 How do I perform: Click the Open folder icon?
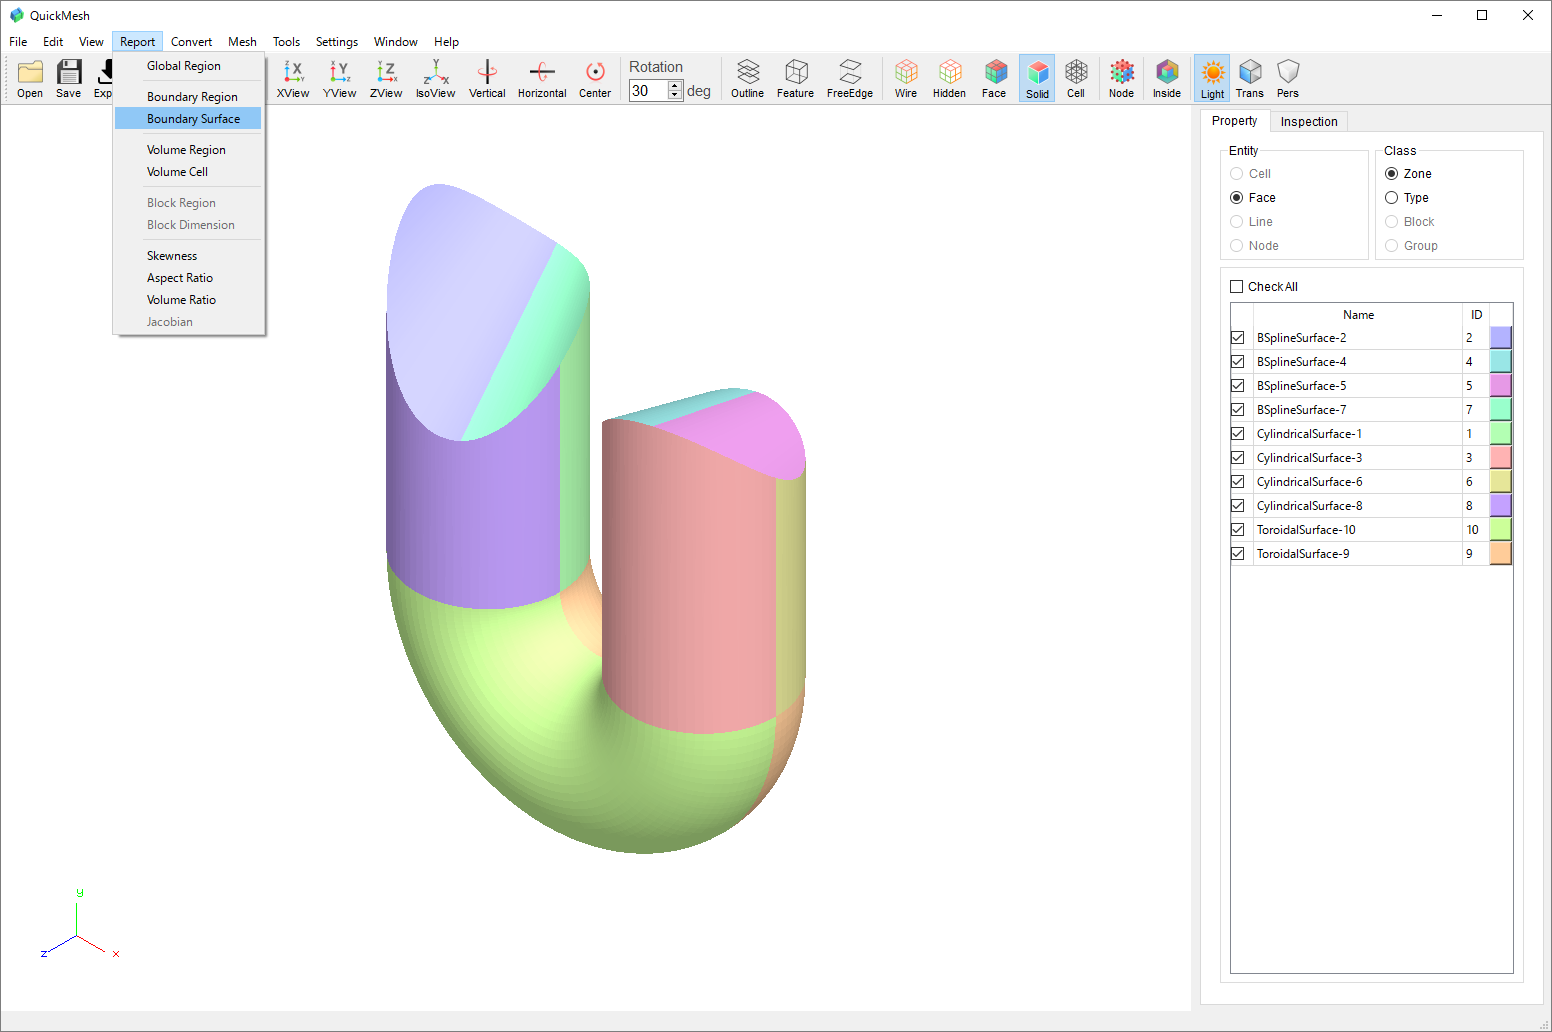[x=30, y=78]
